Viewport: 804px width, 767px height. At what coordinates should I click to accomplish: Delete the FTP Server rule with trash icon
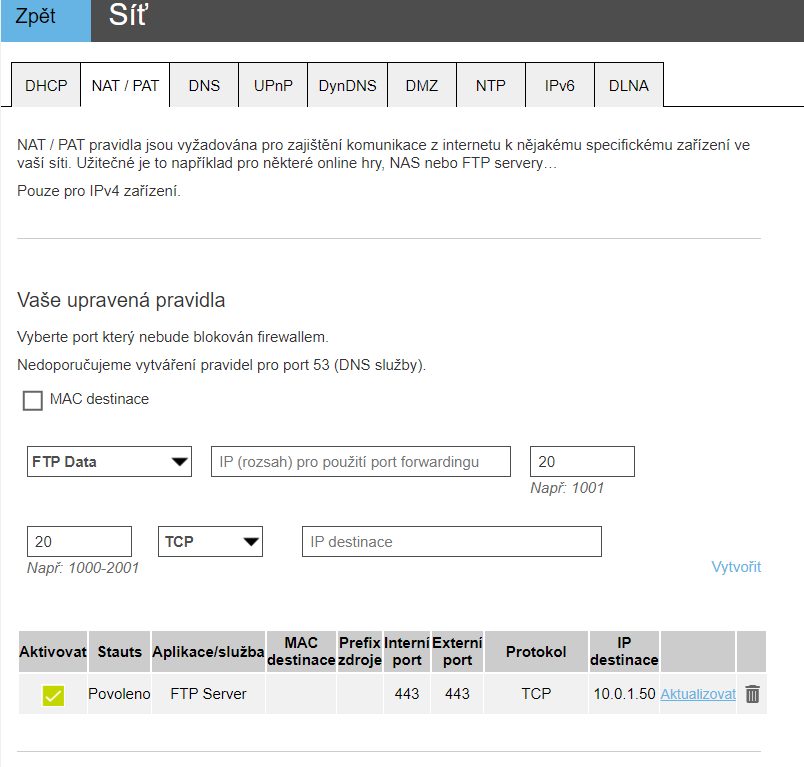coord(752,694)
